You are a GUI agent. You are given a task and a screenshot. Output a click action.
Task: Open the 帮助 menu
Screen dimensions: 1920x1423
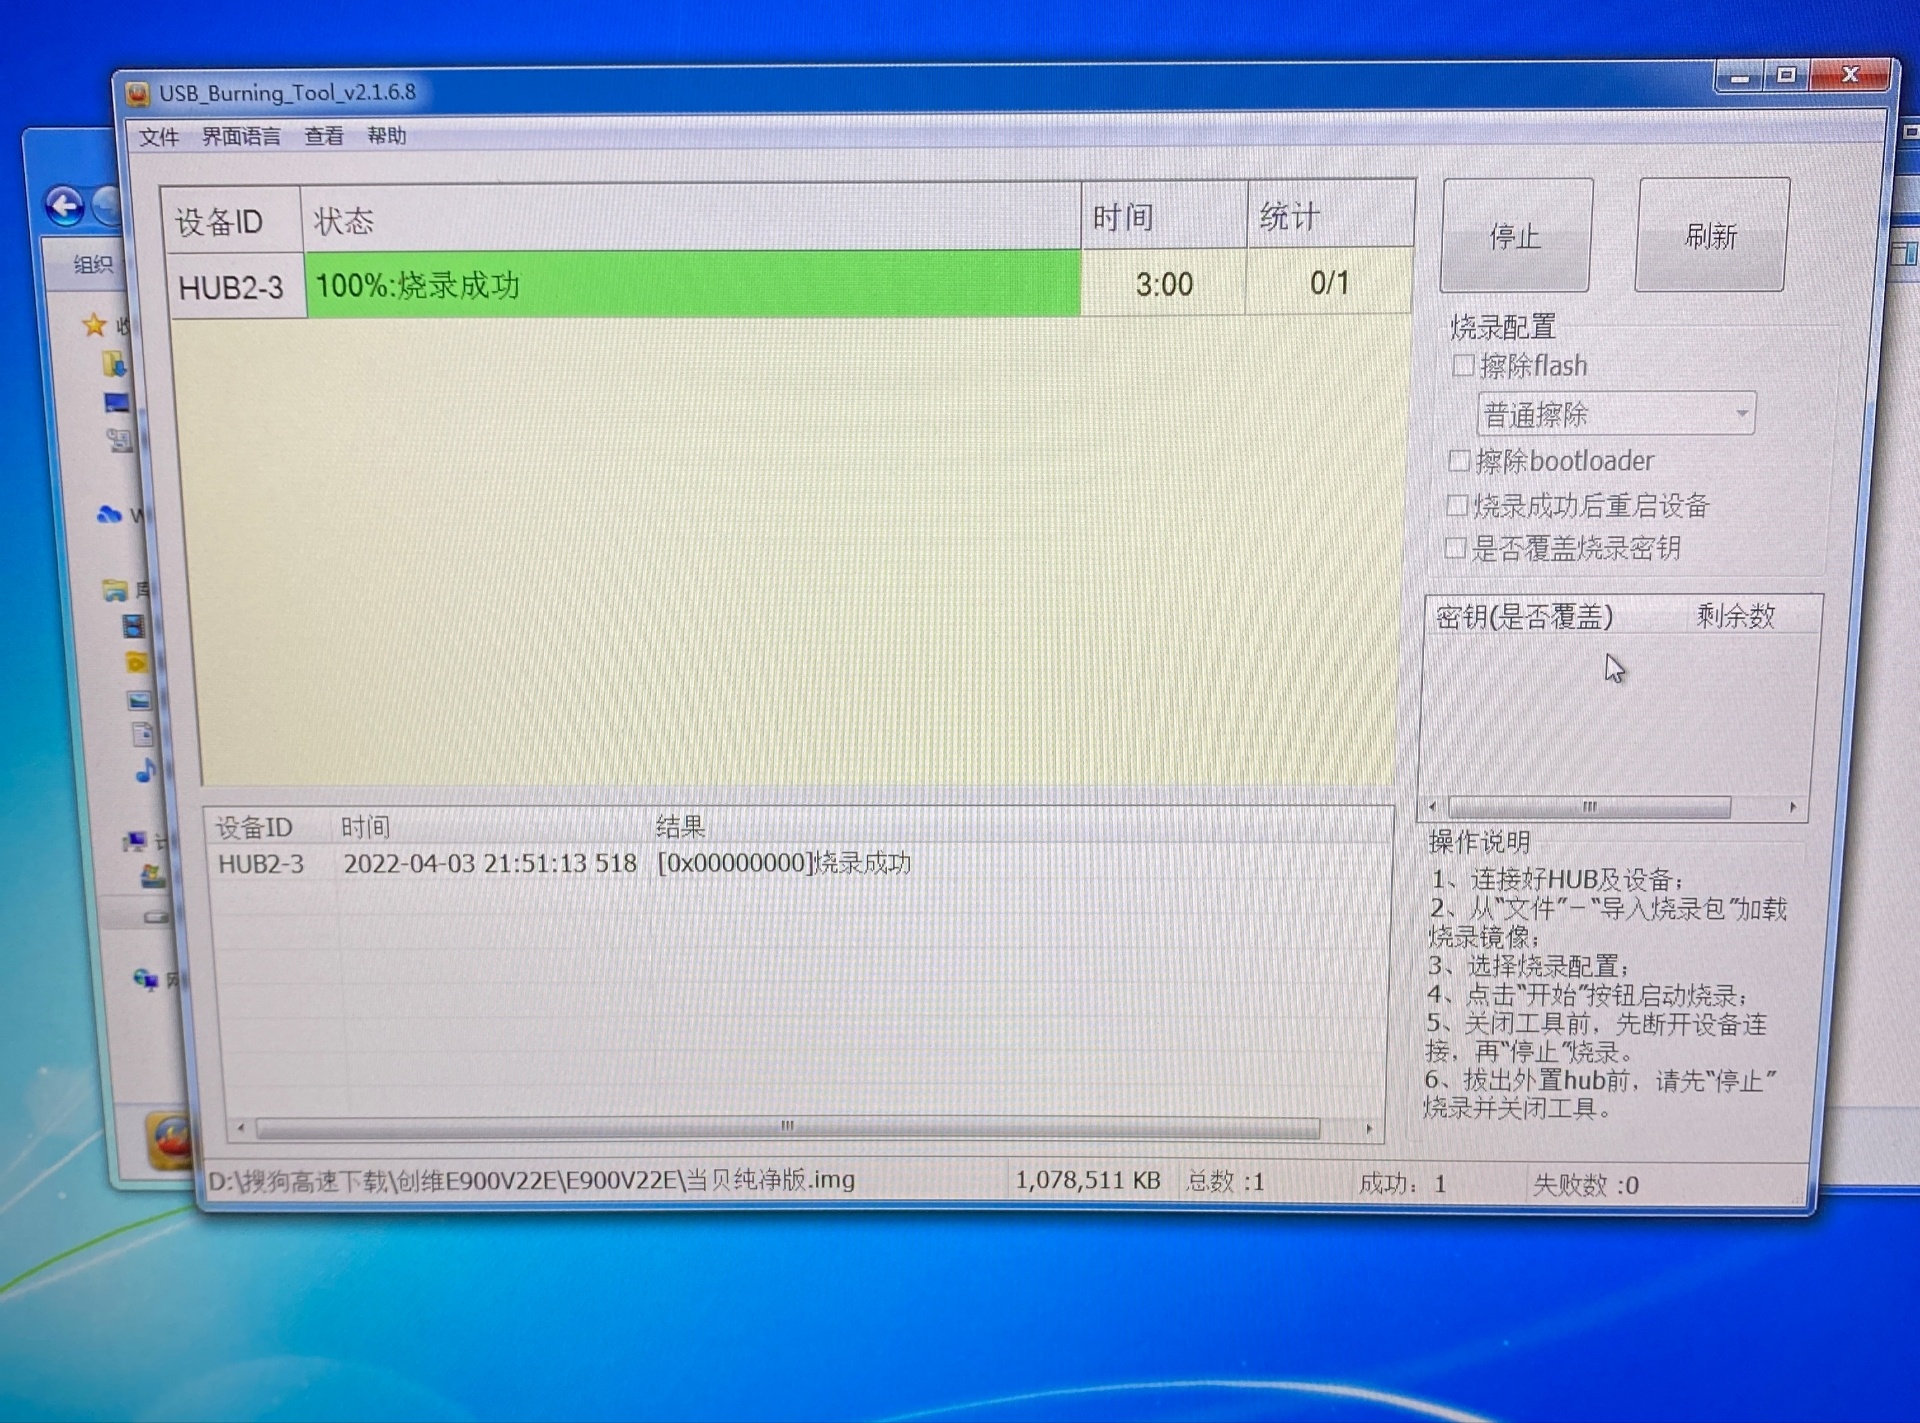coord(386,136)
